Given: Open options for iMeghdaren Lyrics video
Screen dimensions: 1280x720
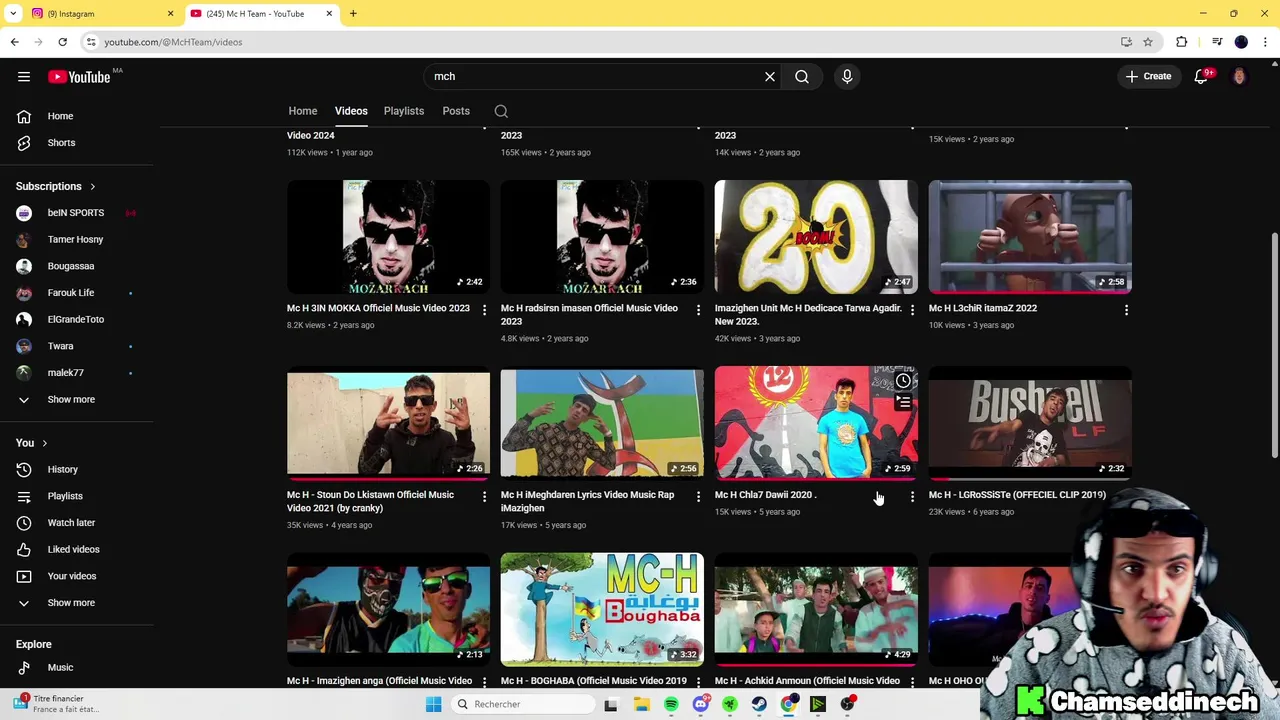Looking at the screenshot, I should [x=698, y=497].
